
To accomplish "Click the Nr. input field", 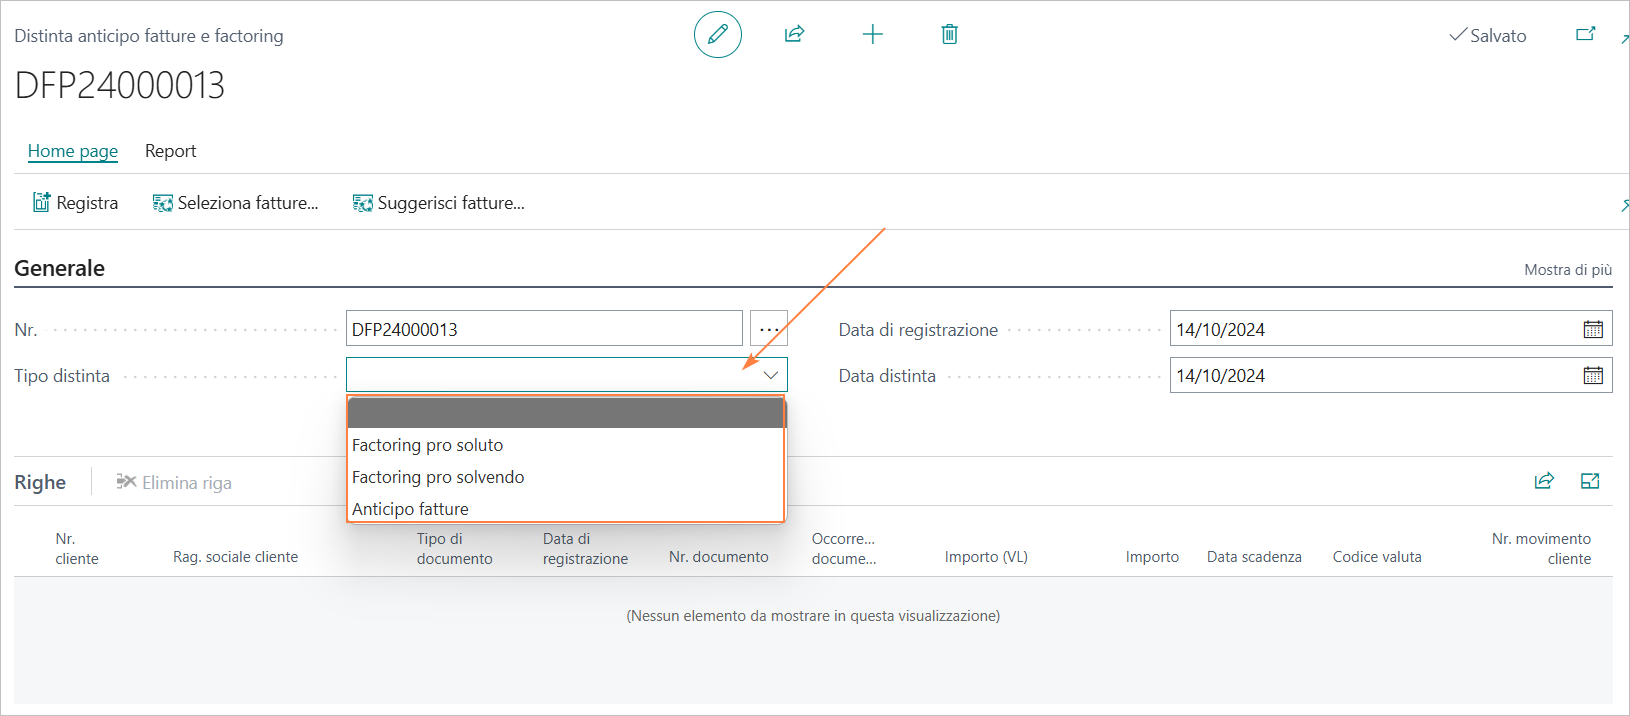I will pyautogui.click(x=544, y=329).
